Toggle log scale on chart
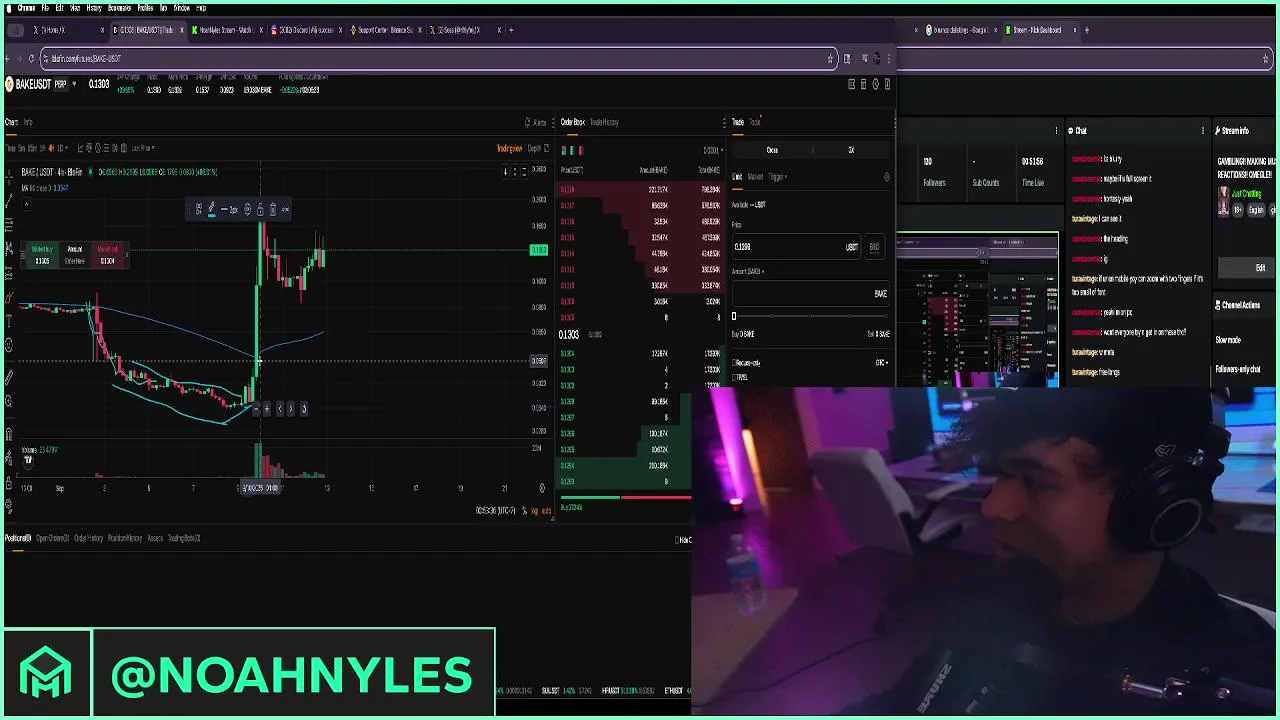 (533, 511)
